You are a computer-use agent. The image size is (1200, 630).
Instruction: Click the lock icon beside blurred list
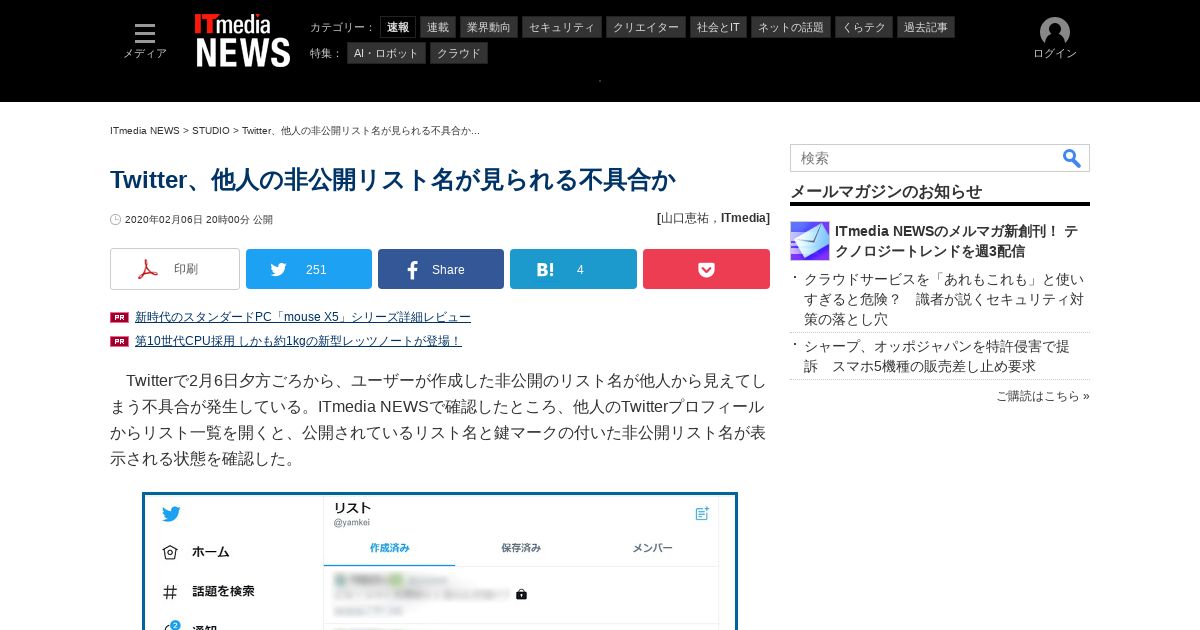point(521,594)
